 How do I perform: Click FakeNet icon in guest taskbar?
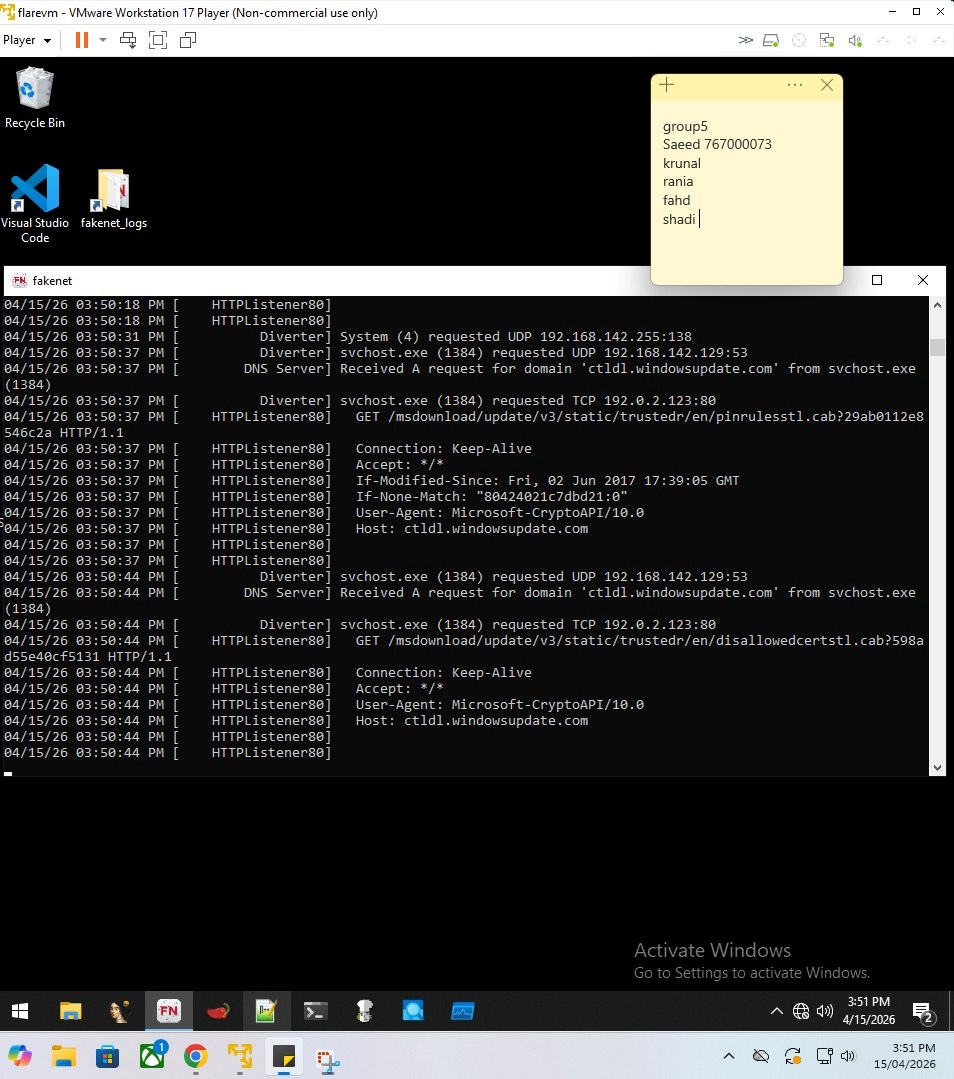[167, 1011]
